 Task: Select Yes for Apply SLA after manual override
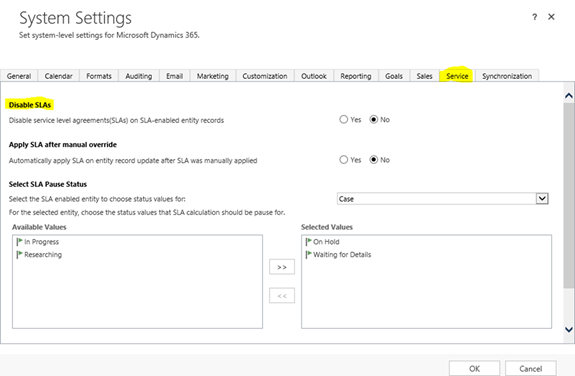tap(344, 160)
